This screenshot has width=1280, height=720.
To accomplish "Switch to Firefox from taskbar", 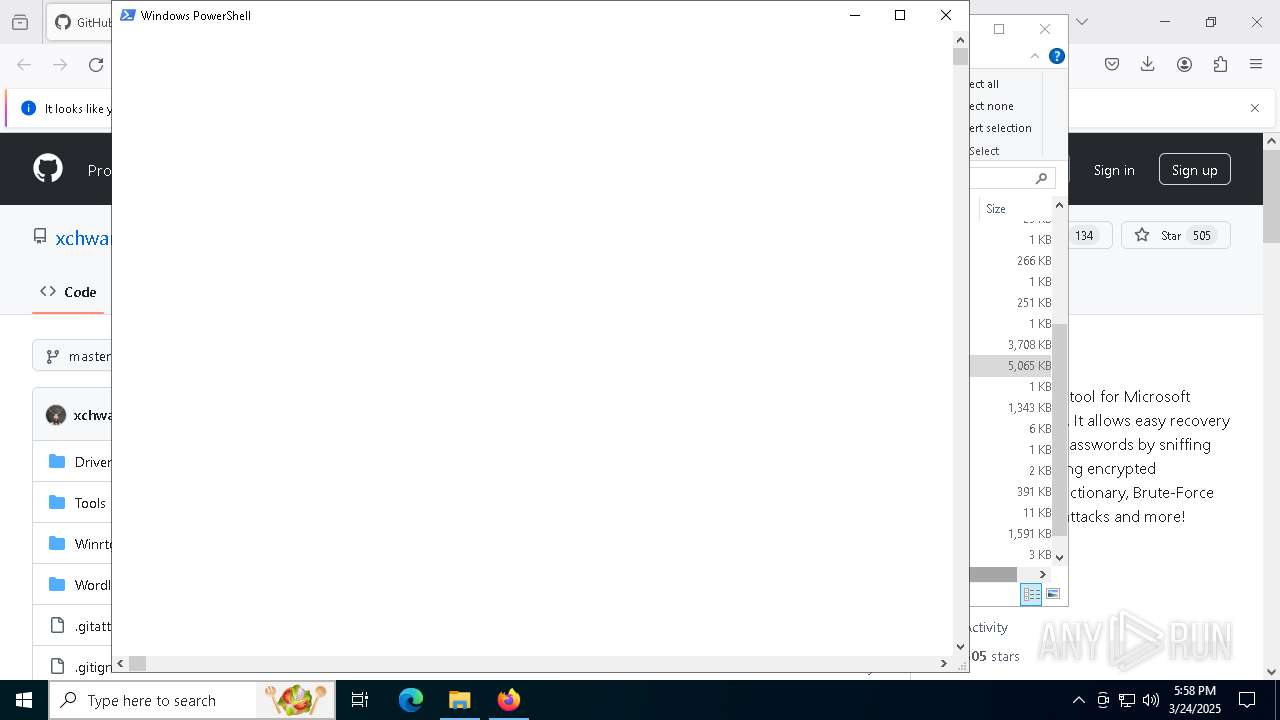I will tap(509, 700).
